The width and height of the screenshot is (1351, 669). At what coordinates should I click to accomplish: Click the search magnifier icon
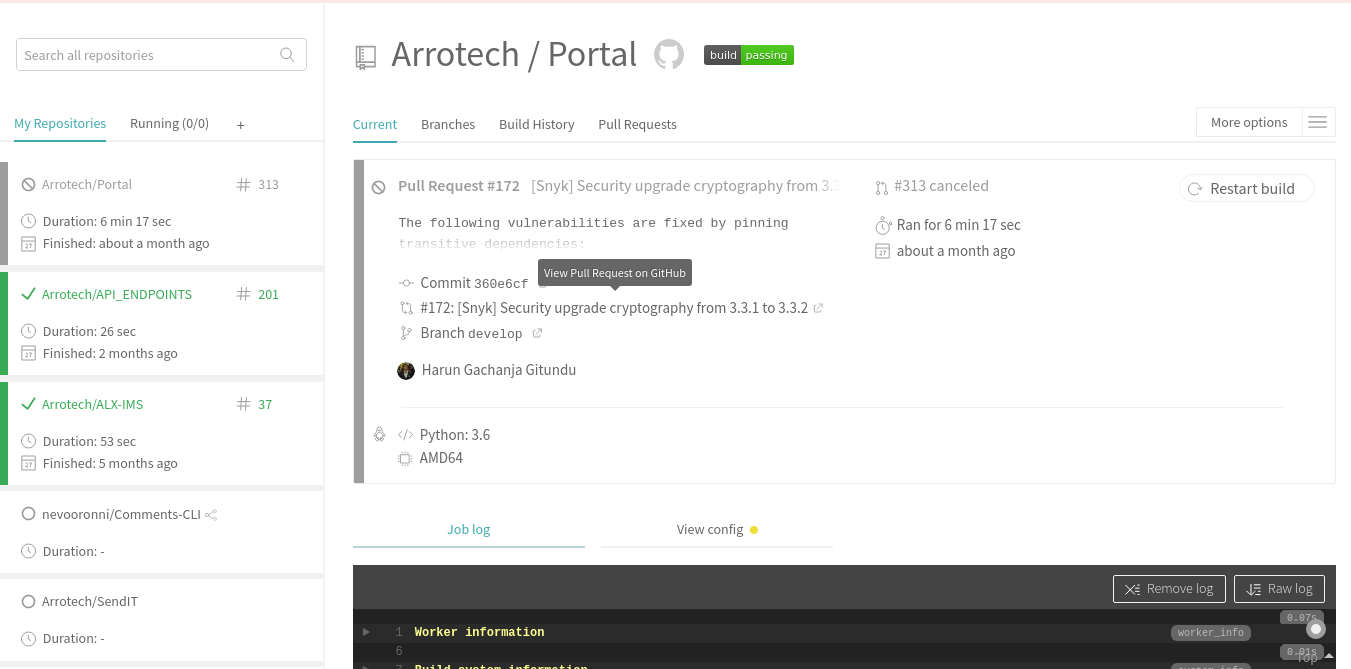(287, 55)
